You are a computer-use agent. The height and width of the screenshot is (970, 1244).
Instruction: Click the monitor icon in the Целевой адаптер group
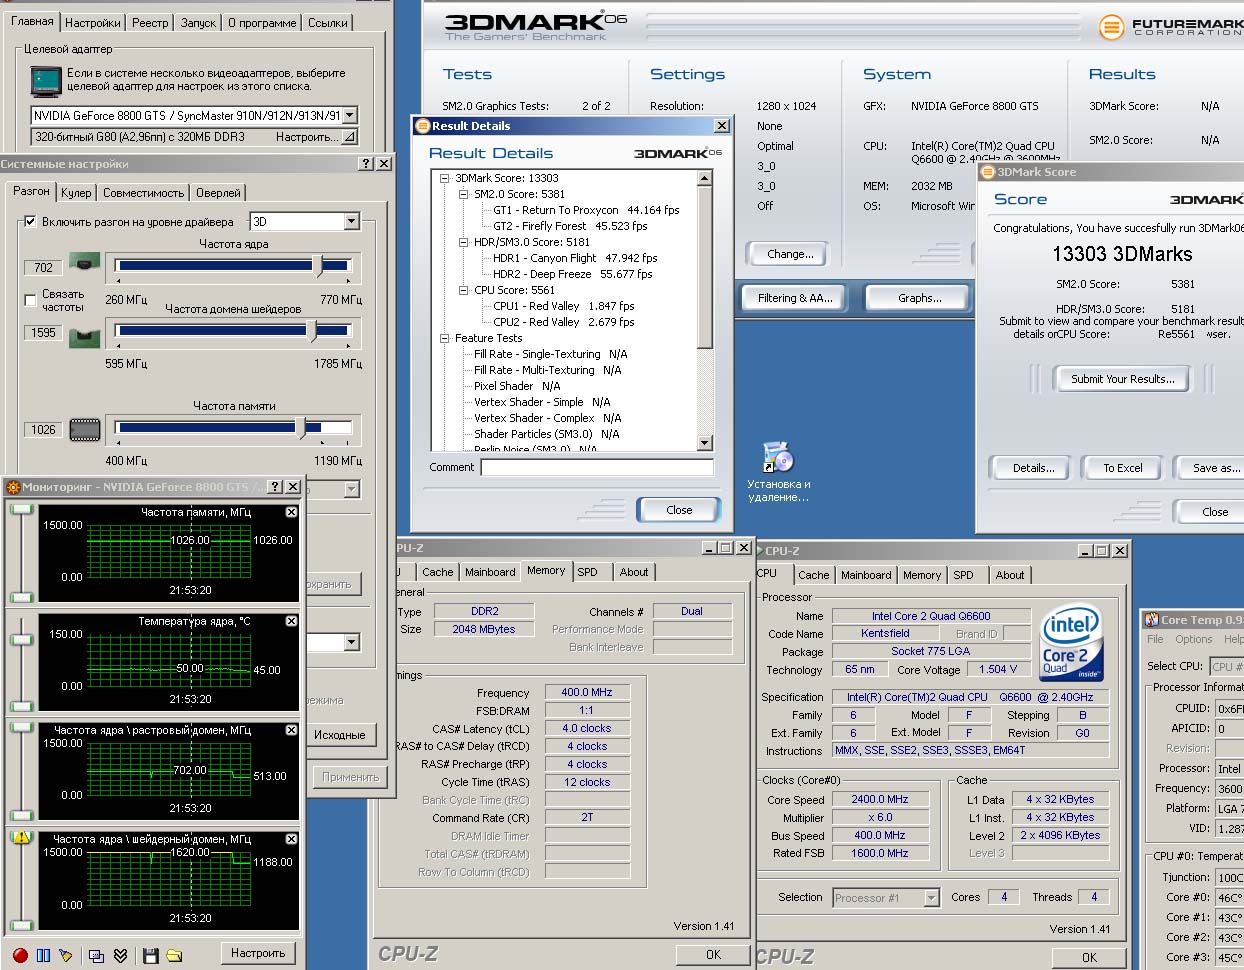point(45,81)
